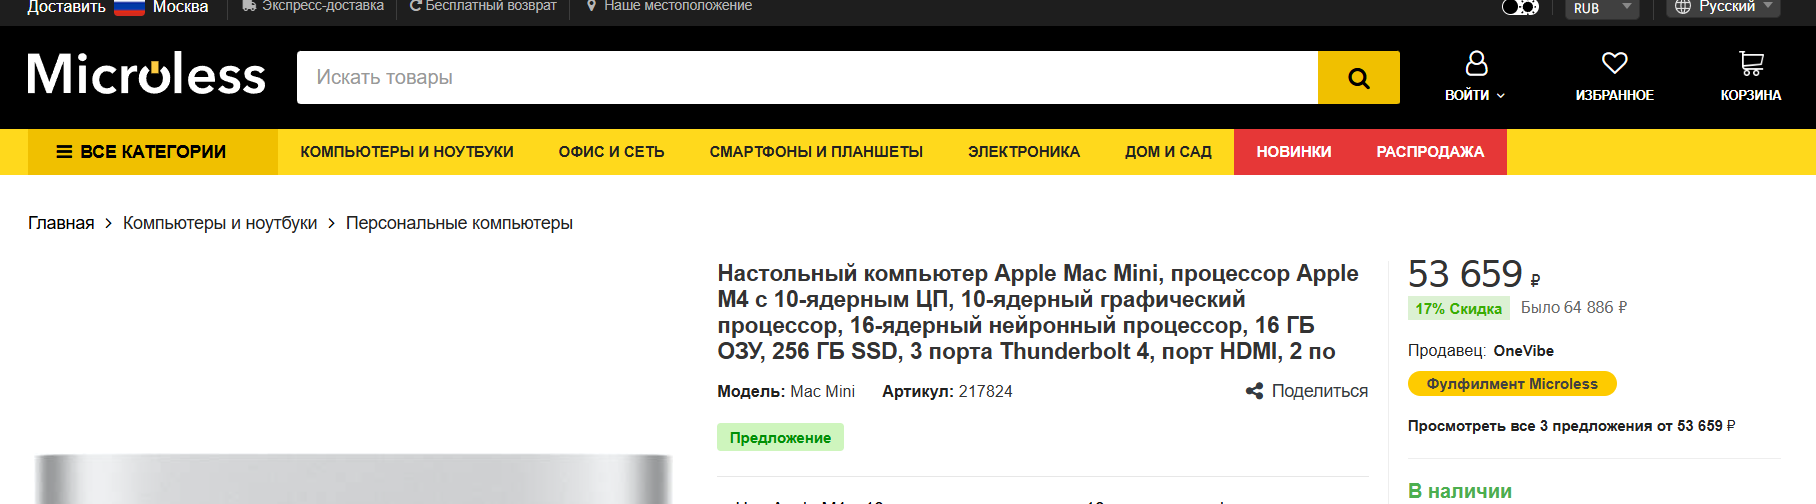The width and height of the screenshot is (1816, 504).
Task: Click the express delivery truck icon
Action: coord(249,6)
